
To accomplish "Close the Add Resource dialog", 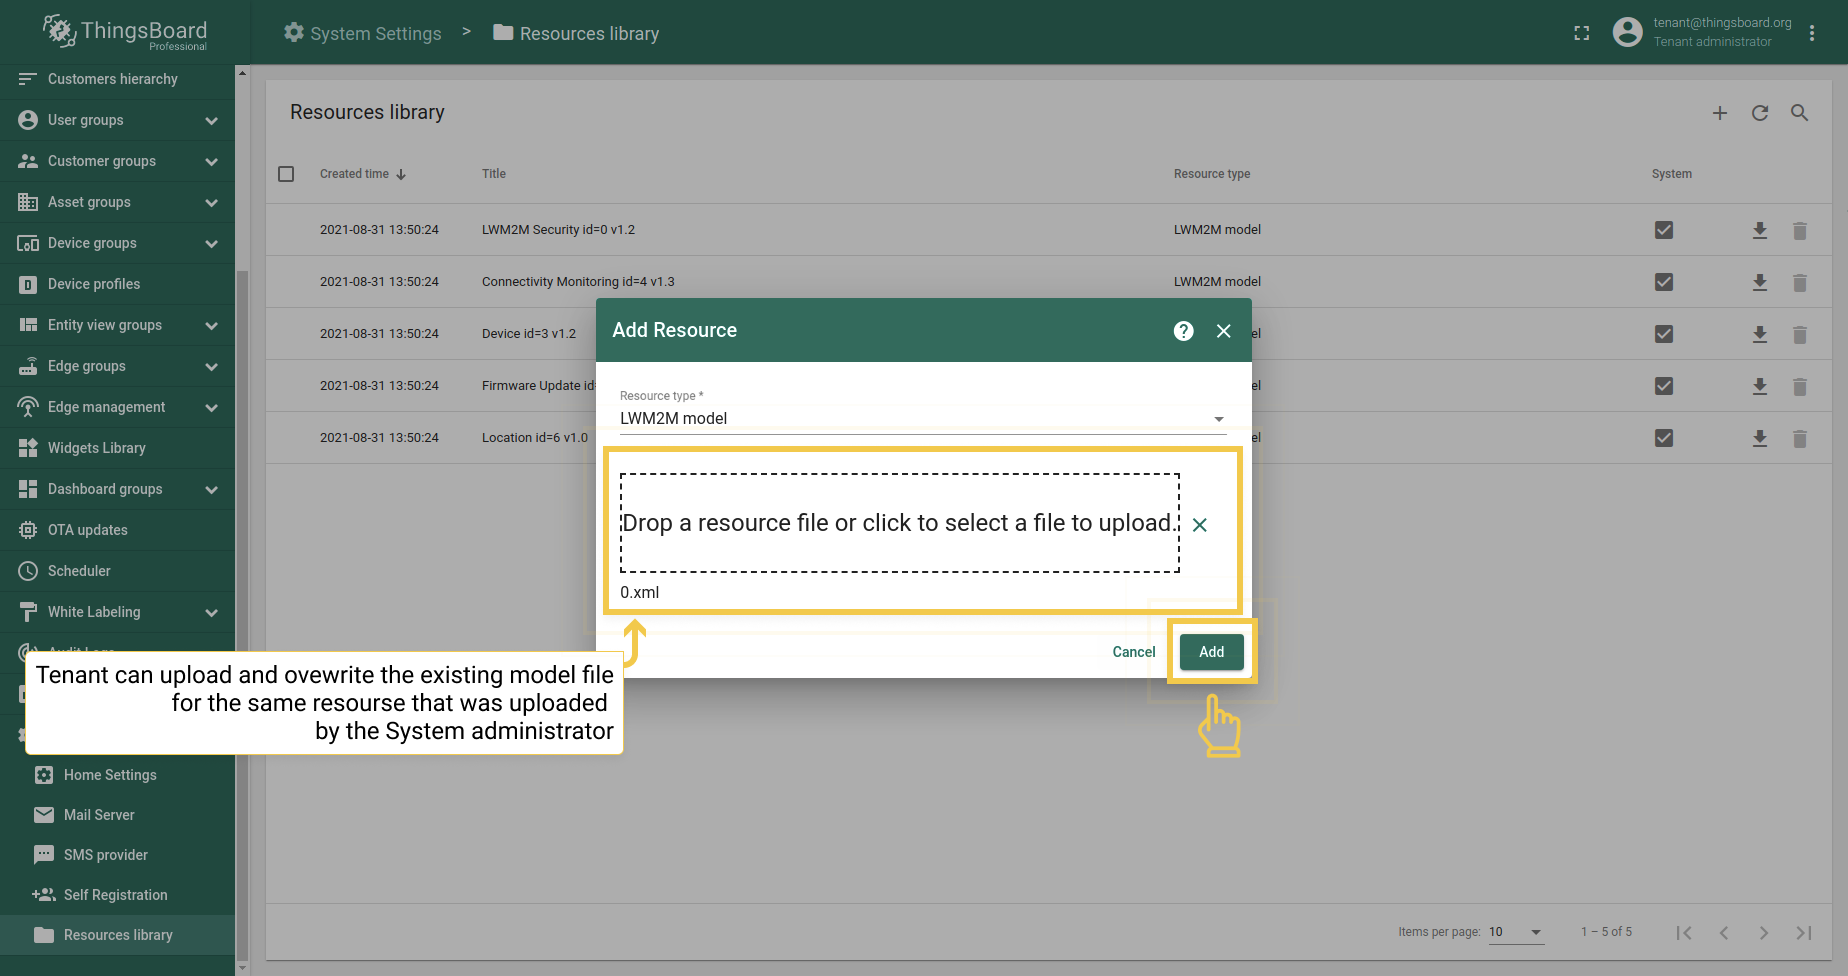I will (x=1224, y=331).
